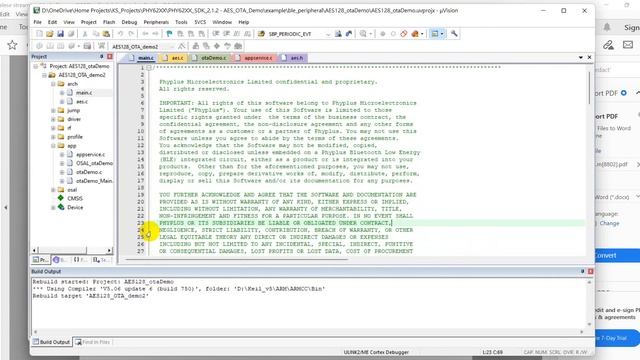Expand the osal folder
The image size is (640, 360).
(x=53, y=190)
